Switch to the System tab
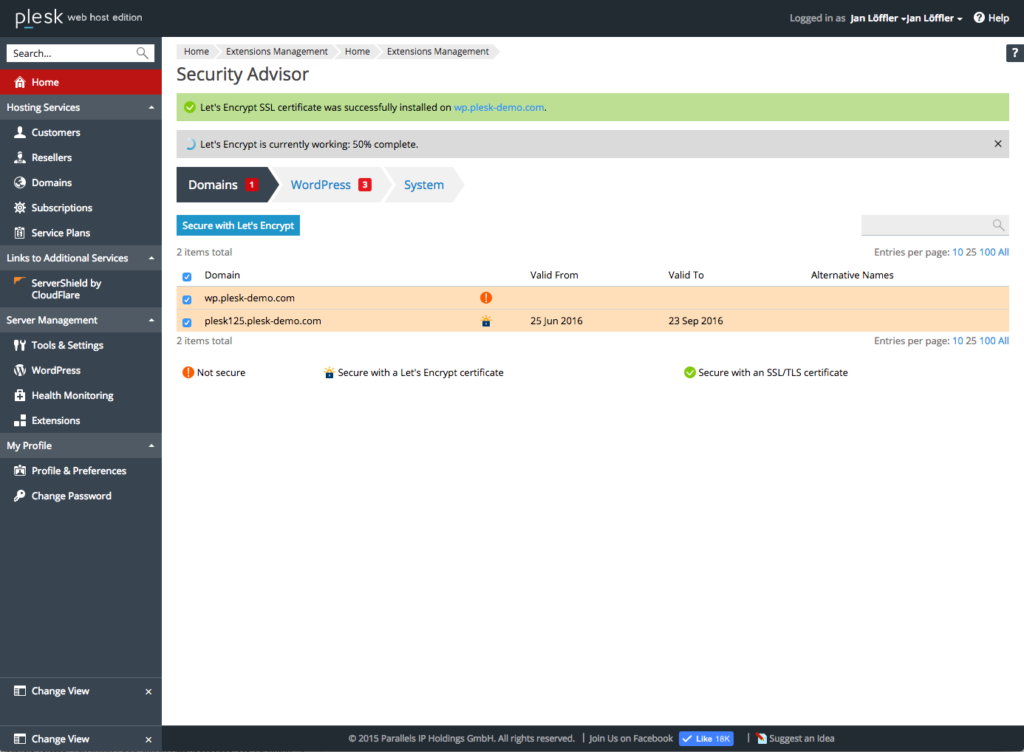 click(424, 185)
